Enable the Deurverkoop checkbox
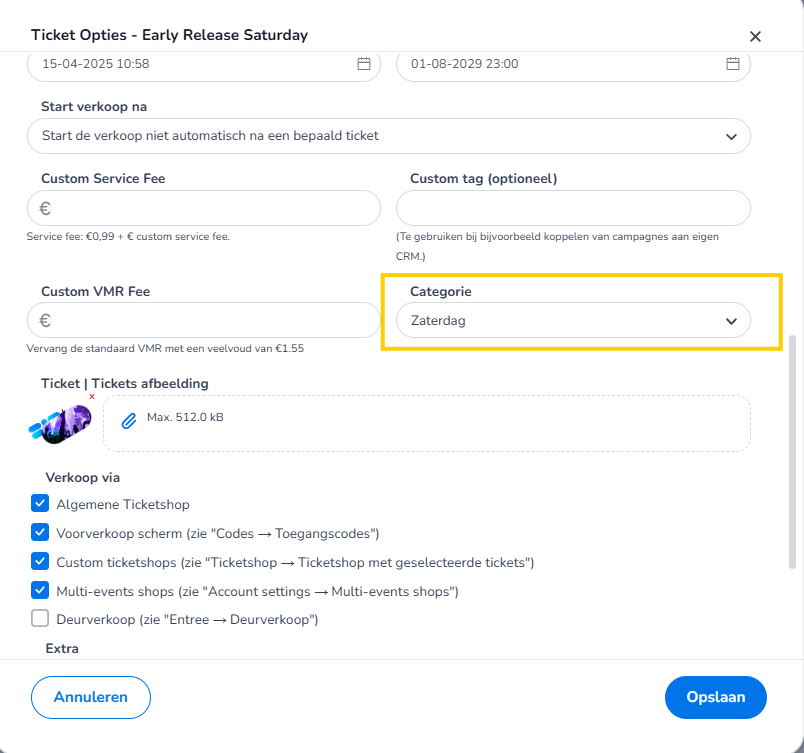The height and width of the screenshot is (753, 804). 40,619
